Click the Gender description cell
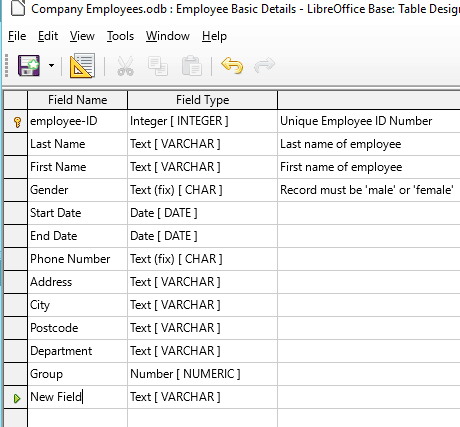The height and width of the screenshot is (427, 460). [369, 190]
